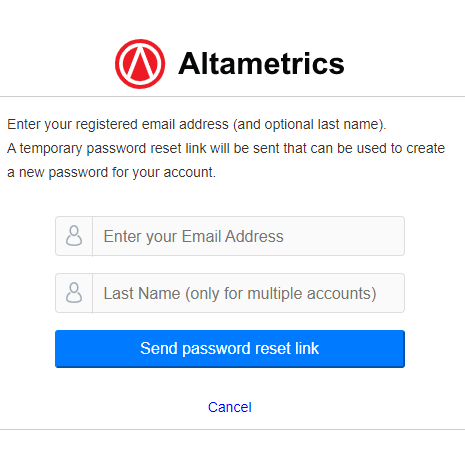
Task: Click the '(only for multiple accounts)' placeholder text
Action: (281, 294)
